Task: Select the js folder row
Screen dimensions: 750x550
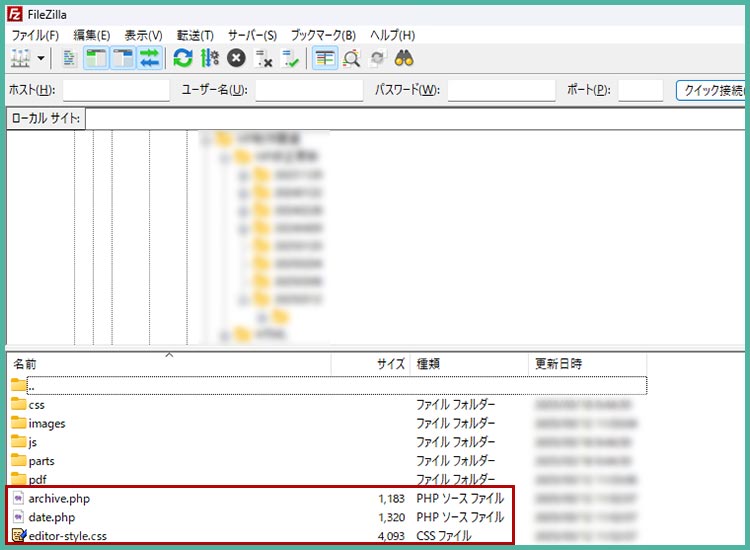Action: tap(328, 442)
